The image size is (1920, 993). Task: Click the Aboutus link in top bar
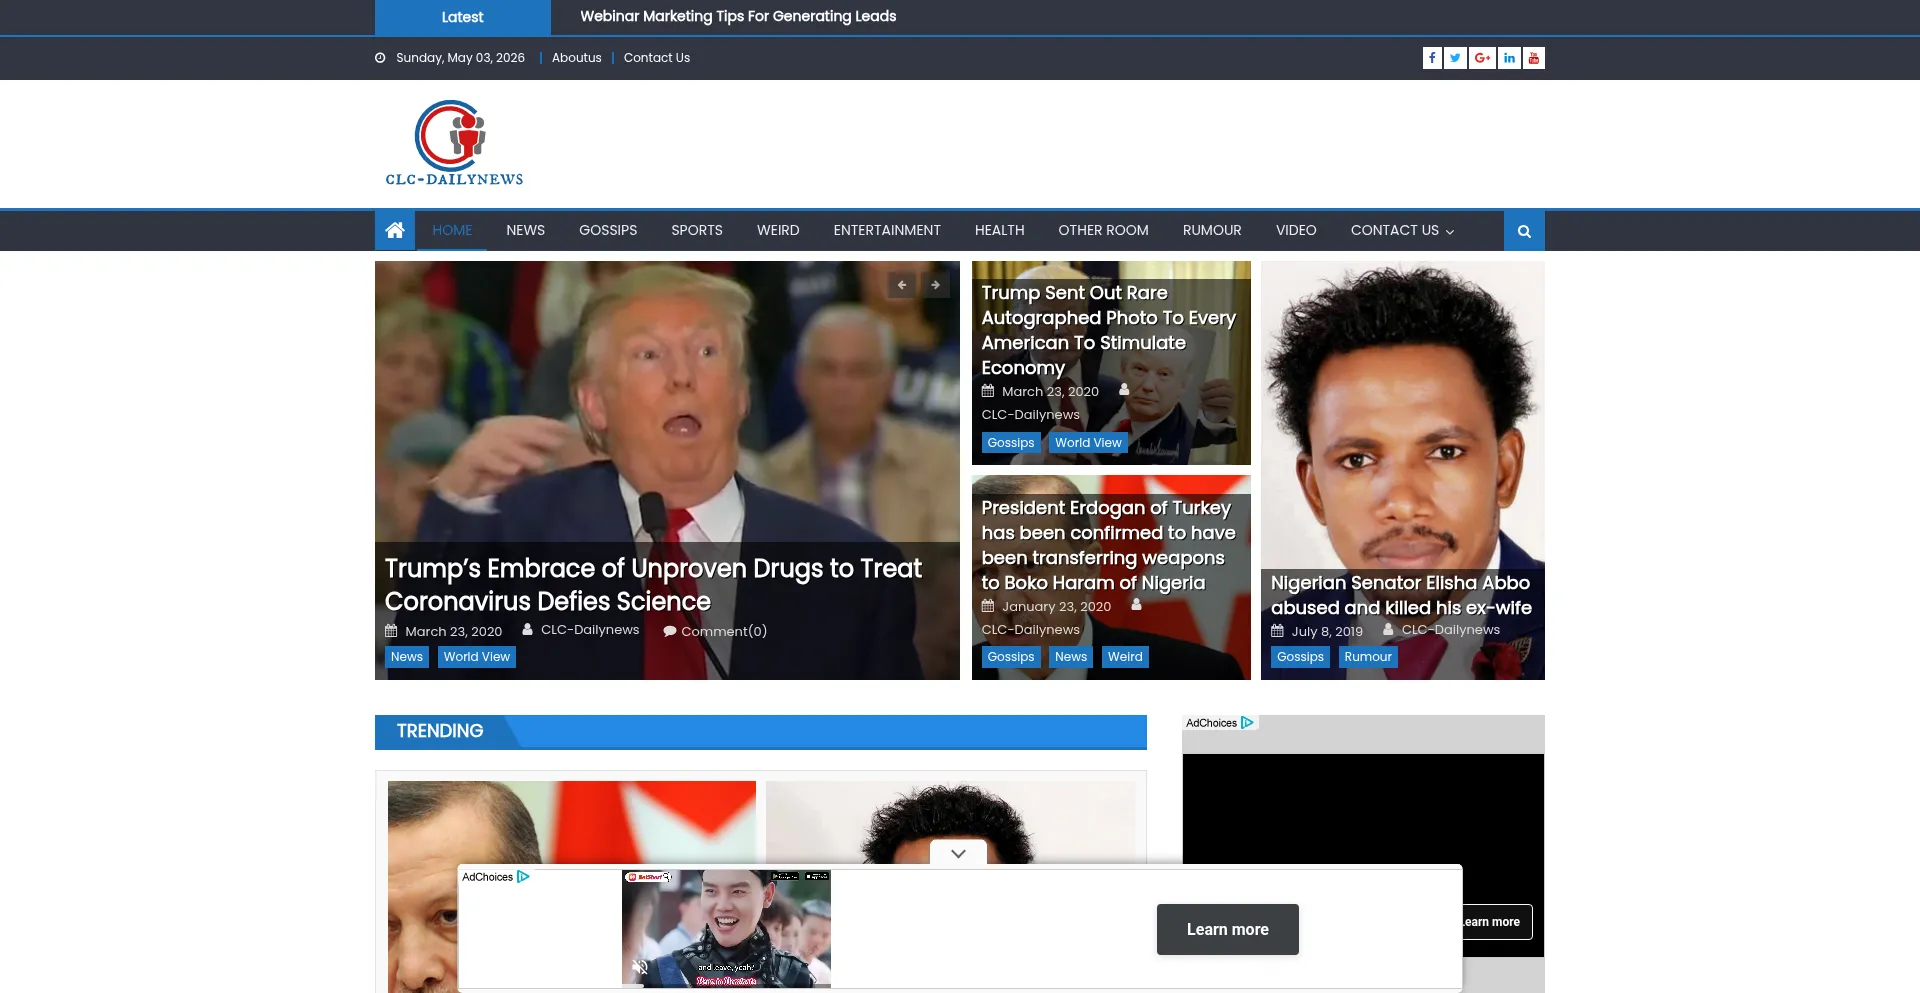pos(577,58)
